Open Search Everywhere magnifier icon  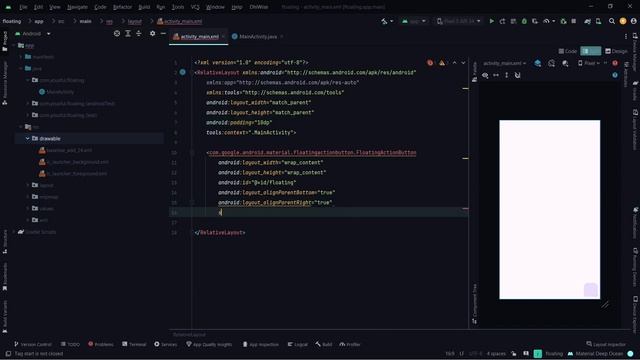(x=611, y=21)
